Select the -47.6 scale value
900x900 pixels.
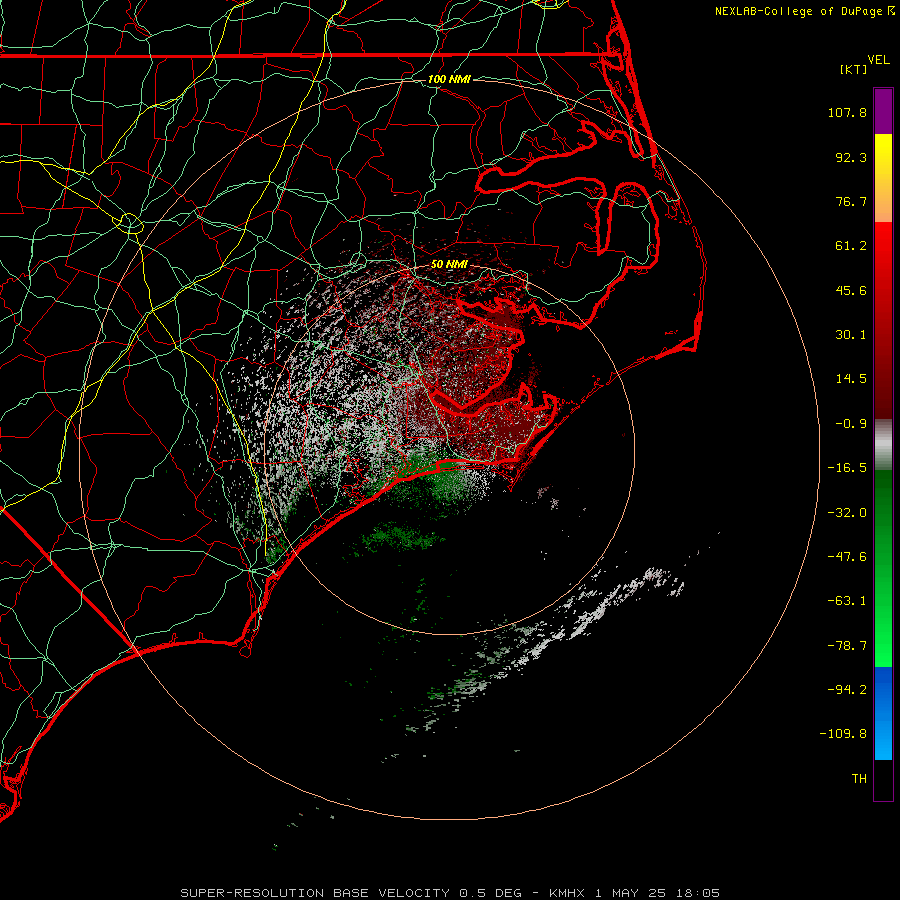847,557
